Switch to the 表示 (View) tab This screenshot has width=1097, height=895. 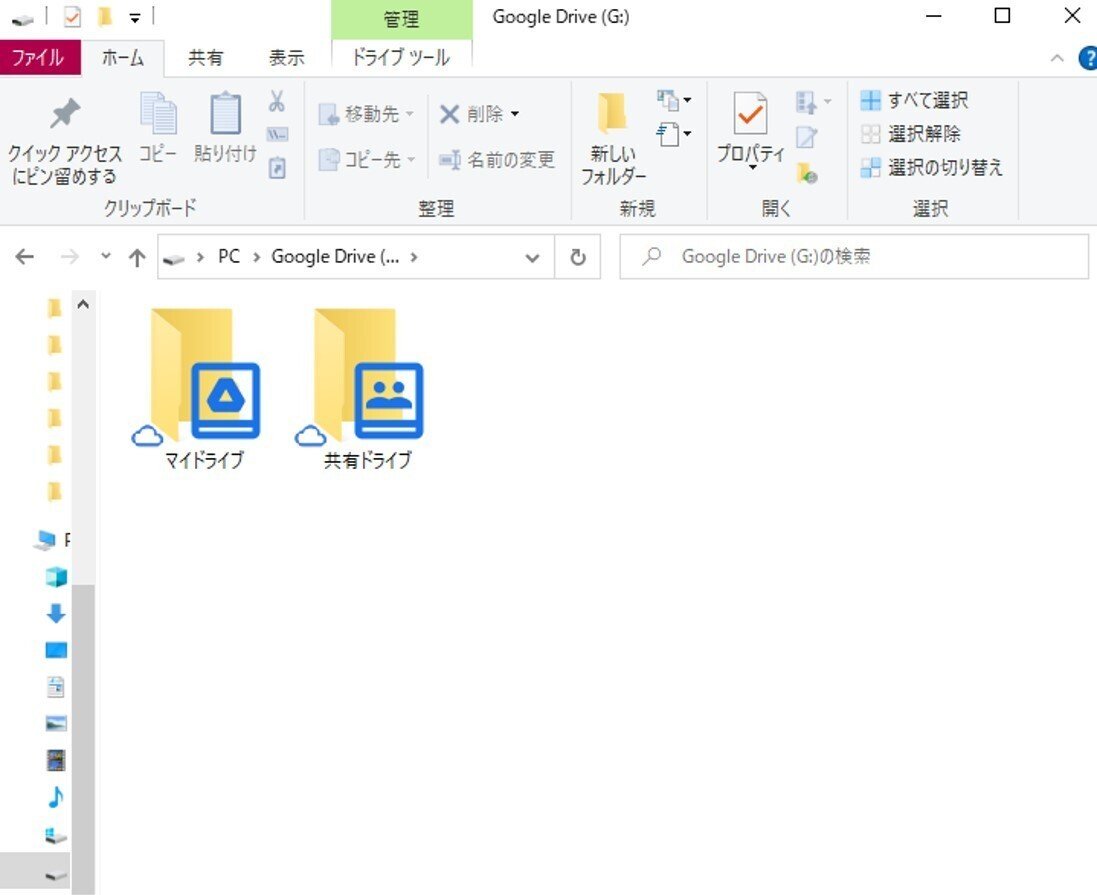click(x=287, y=58)
